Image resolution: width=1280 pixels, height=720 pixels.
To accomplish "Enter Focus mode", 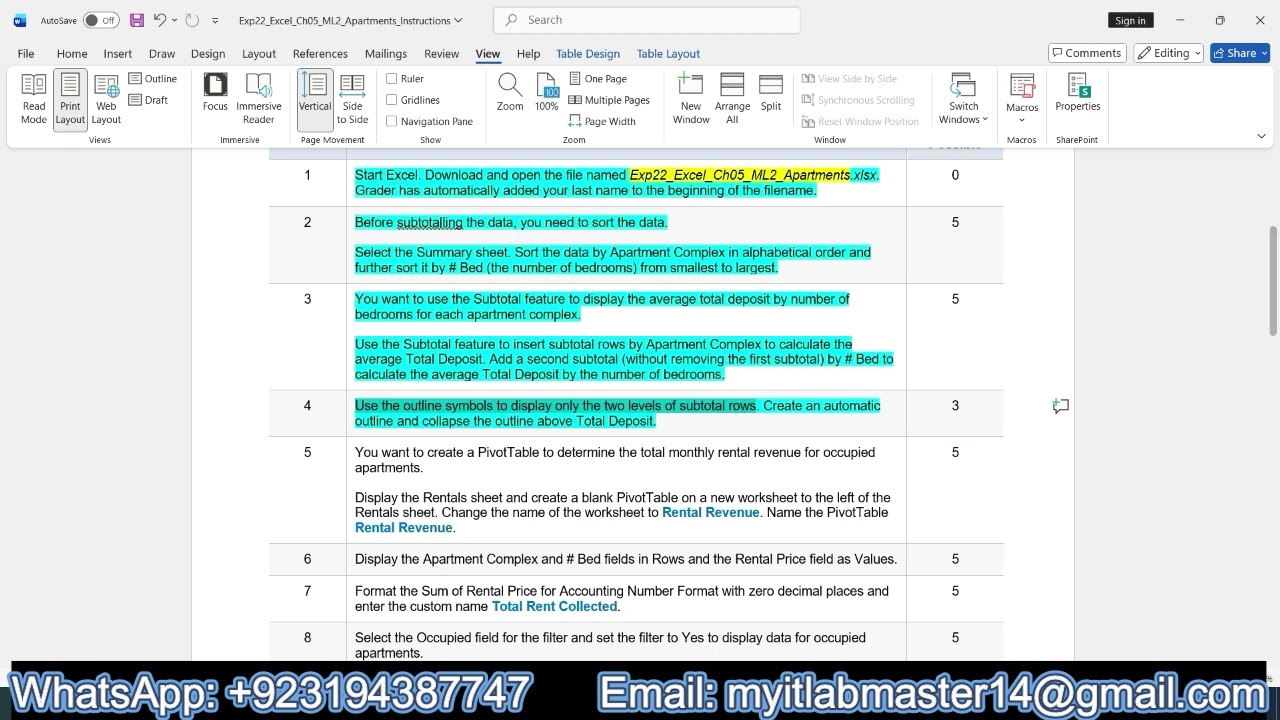I will pyautogui.click(x=215, y=92).
